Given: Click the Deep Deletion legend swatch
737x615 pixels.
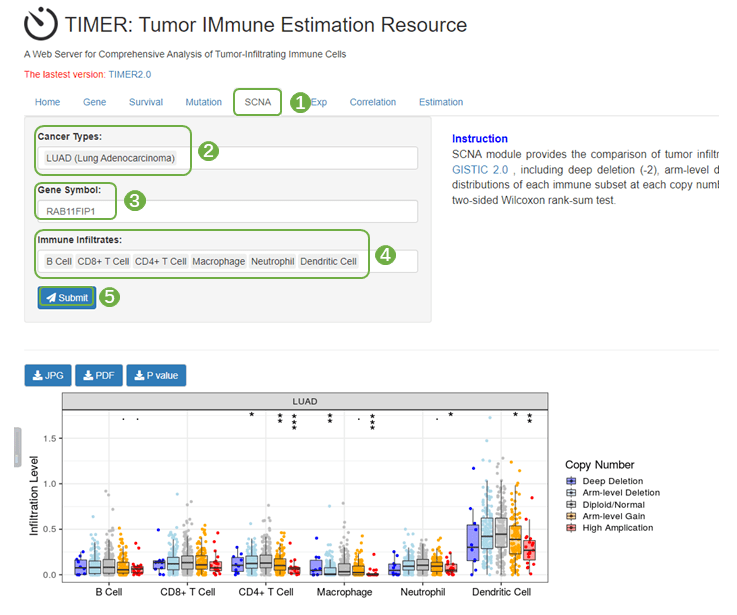Looking at the screenshot, I should [571, 481].
